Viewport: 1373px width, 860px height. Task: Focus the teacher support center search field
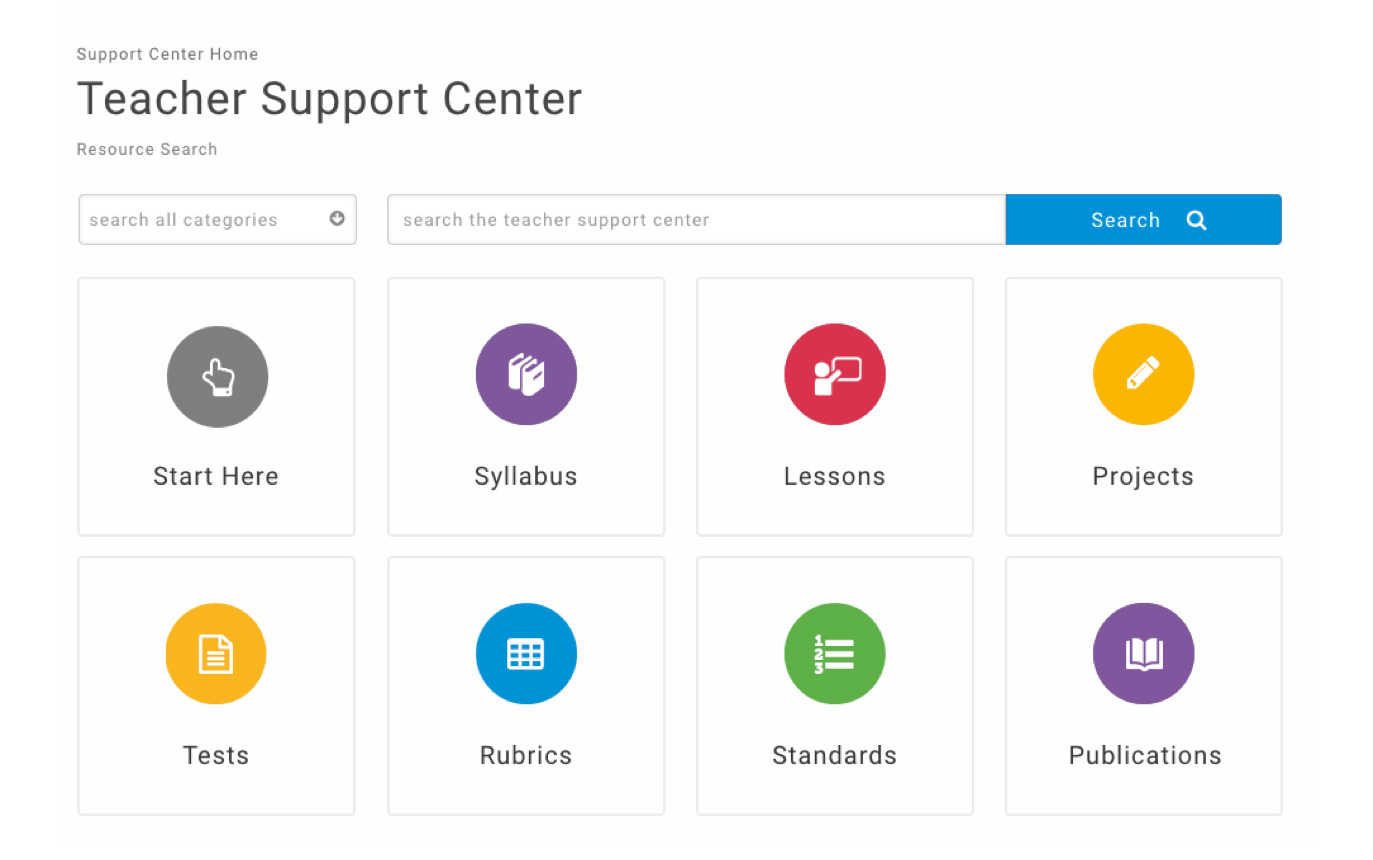coord(696,220)
